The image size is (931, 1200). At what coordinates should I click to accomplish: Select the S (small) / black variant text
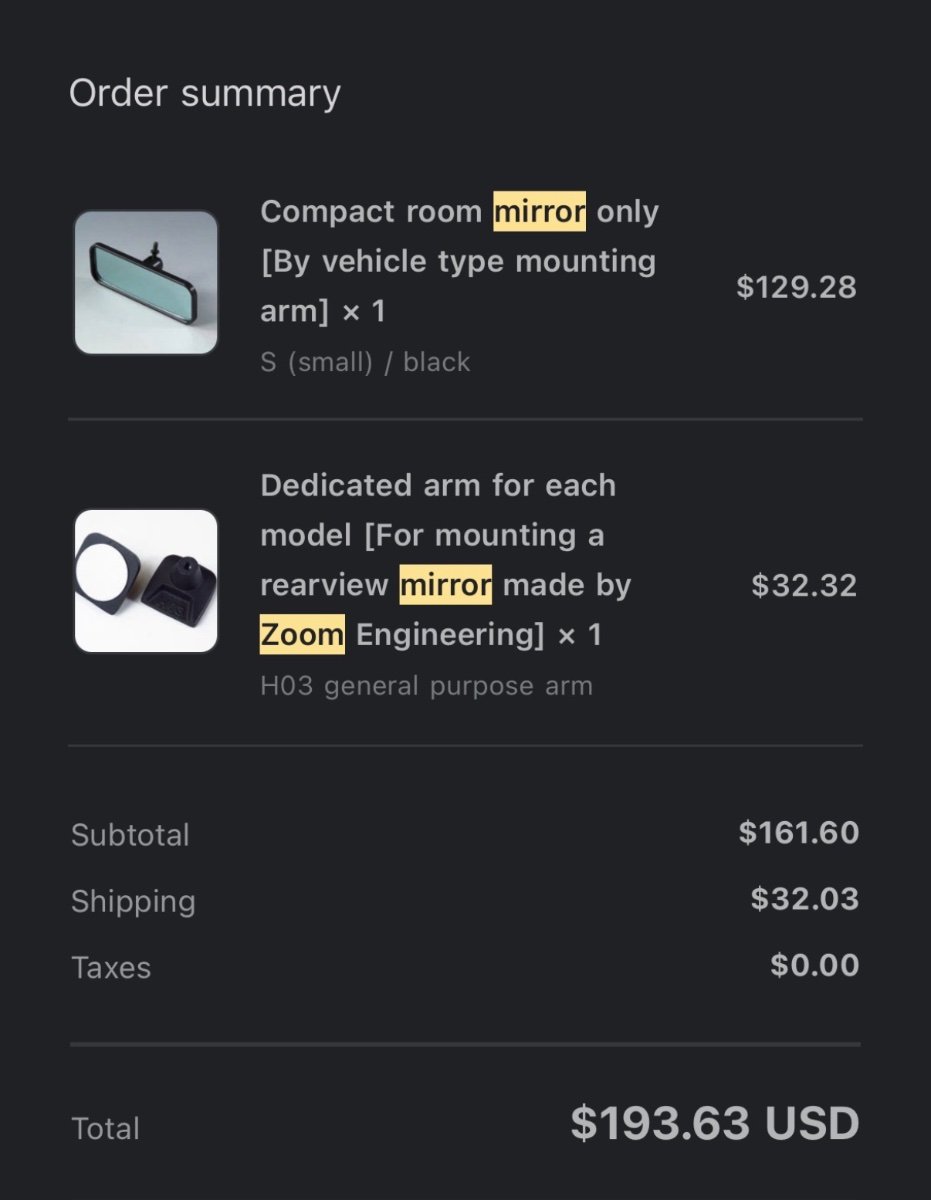(x=365, y=362)
